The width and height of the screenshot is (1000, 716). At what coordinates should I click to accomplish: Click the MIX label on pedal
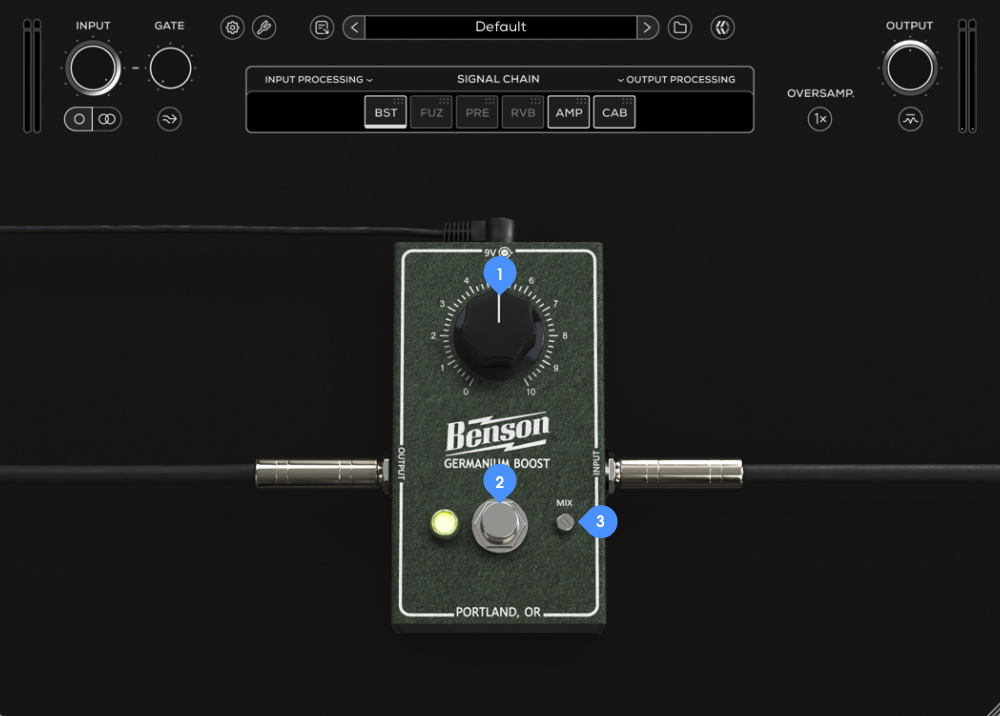(564, 503)
